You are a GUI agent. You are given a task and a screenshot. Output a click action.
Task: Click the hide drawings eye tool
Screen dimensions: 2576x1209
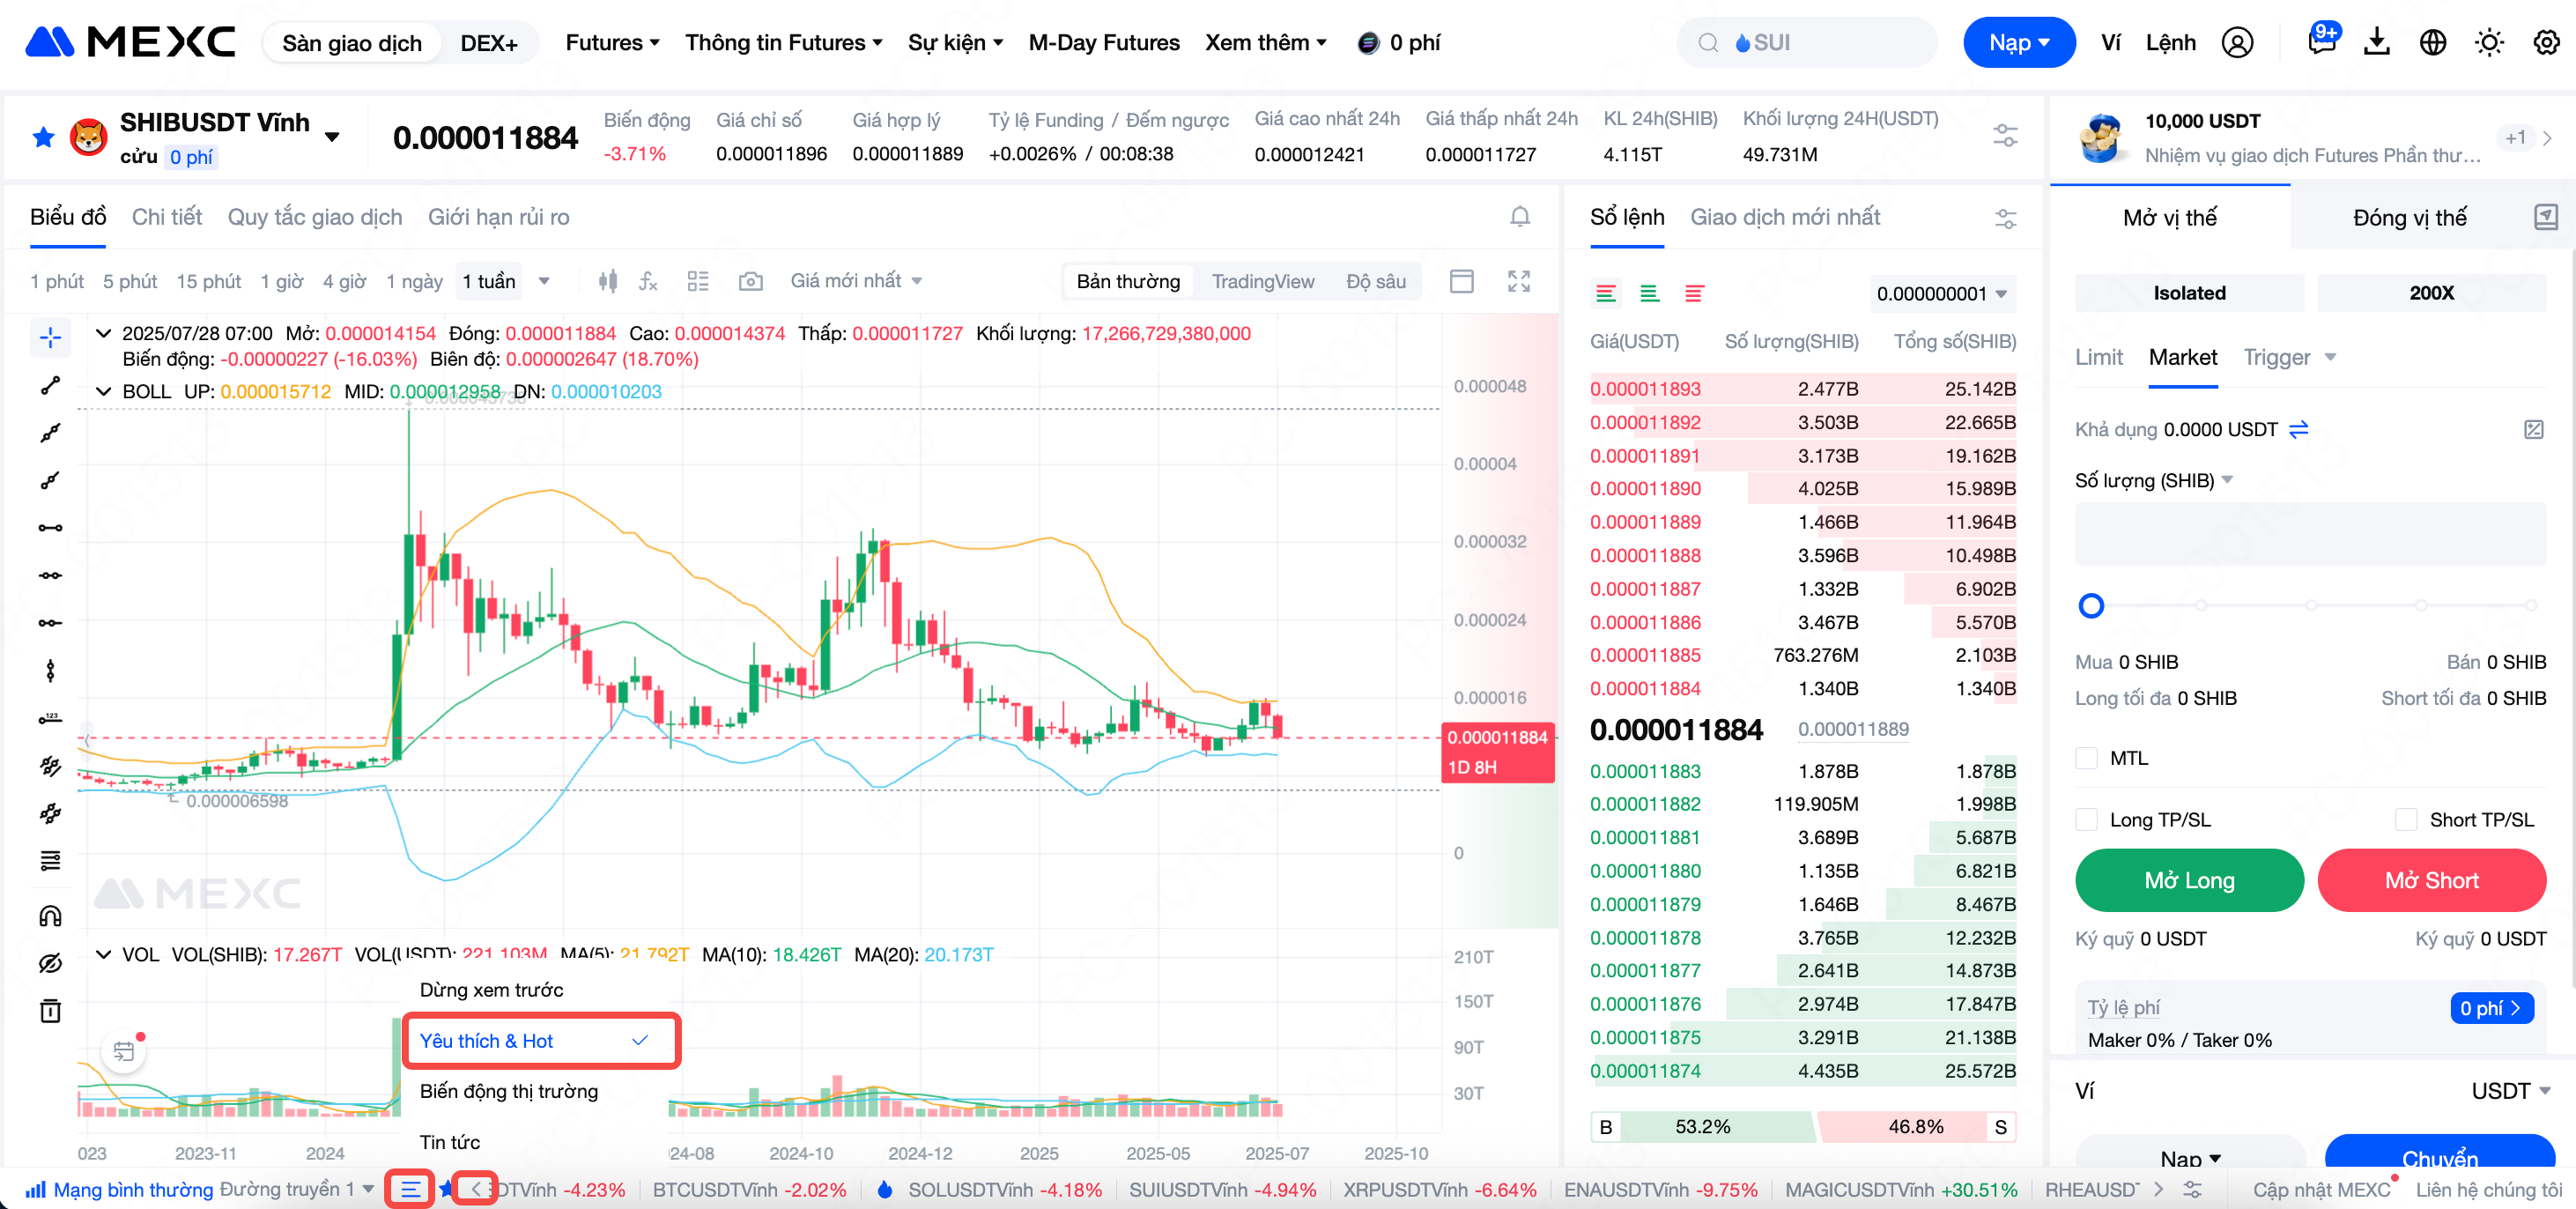(50, 963)
